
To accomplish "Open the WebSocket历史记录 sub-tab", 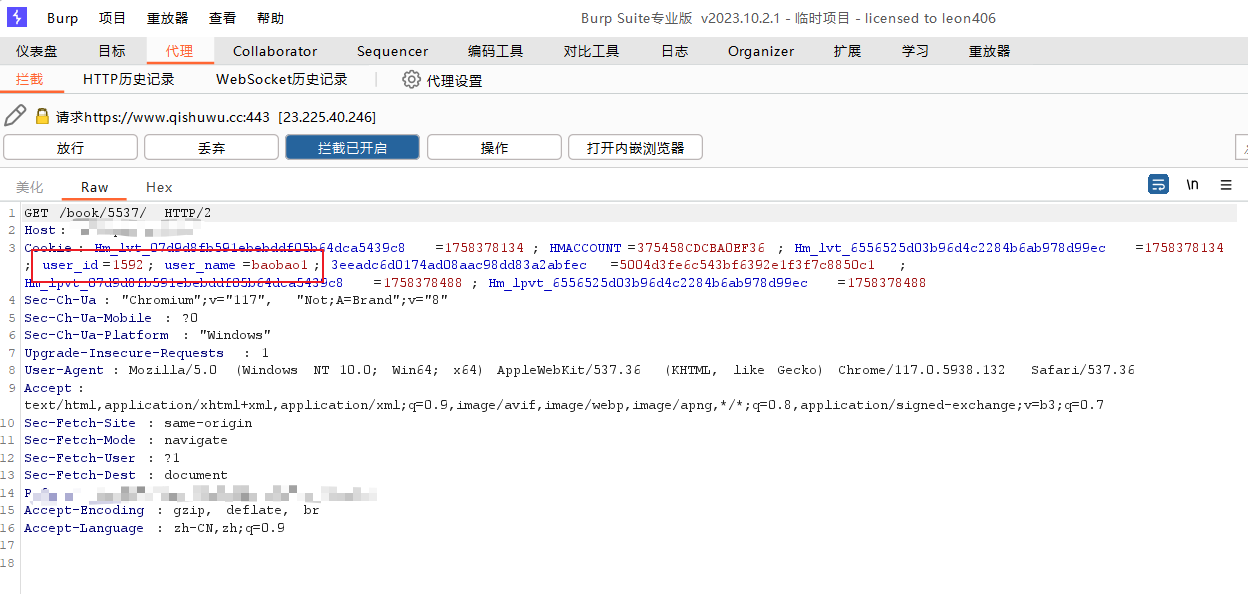I will click(281, 79).
